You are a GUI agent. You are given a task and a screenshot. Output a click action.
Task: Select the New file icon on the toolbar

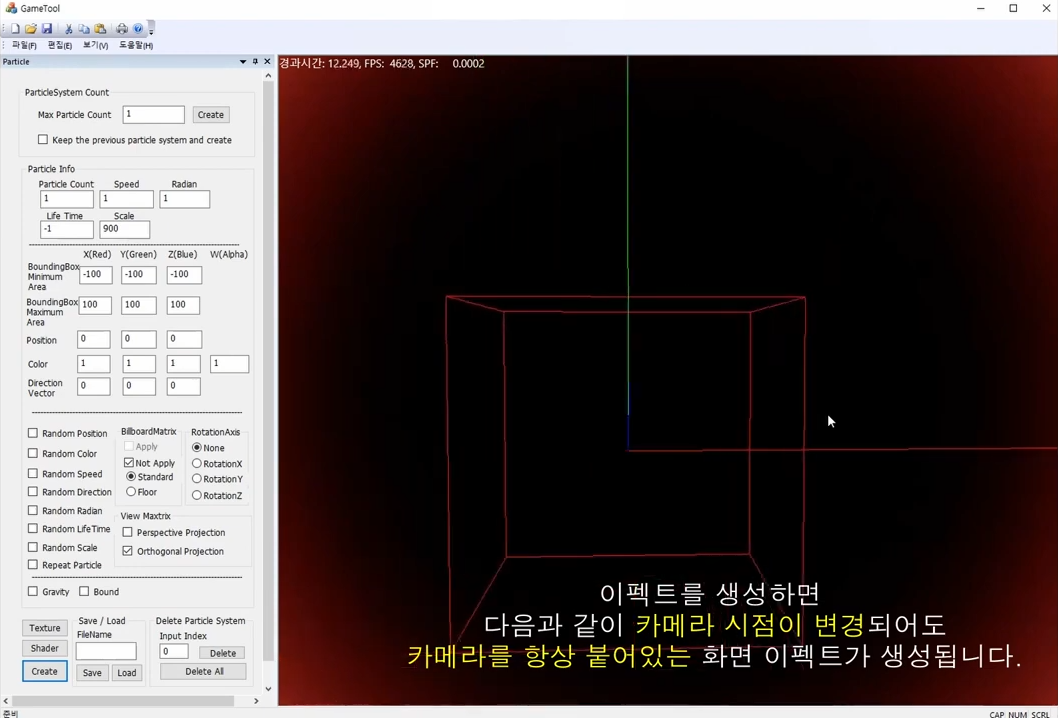15,28
